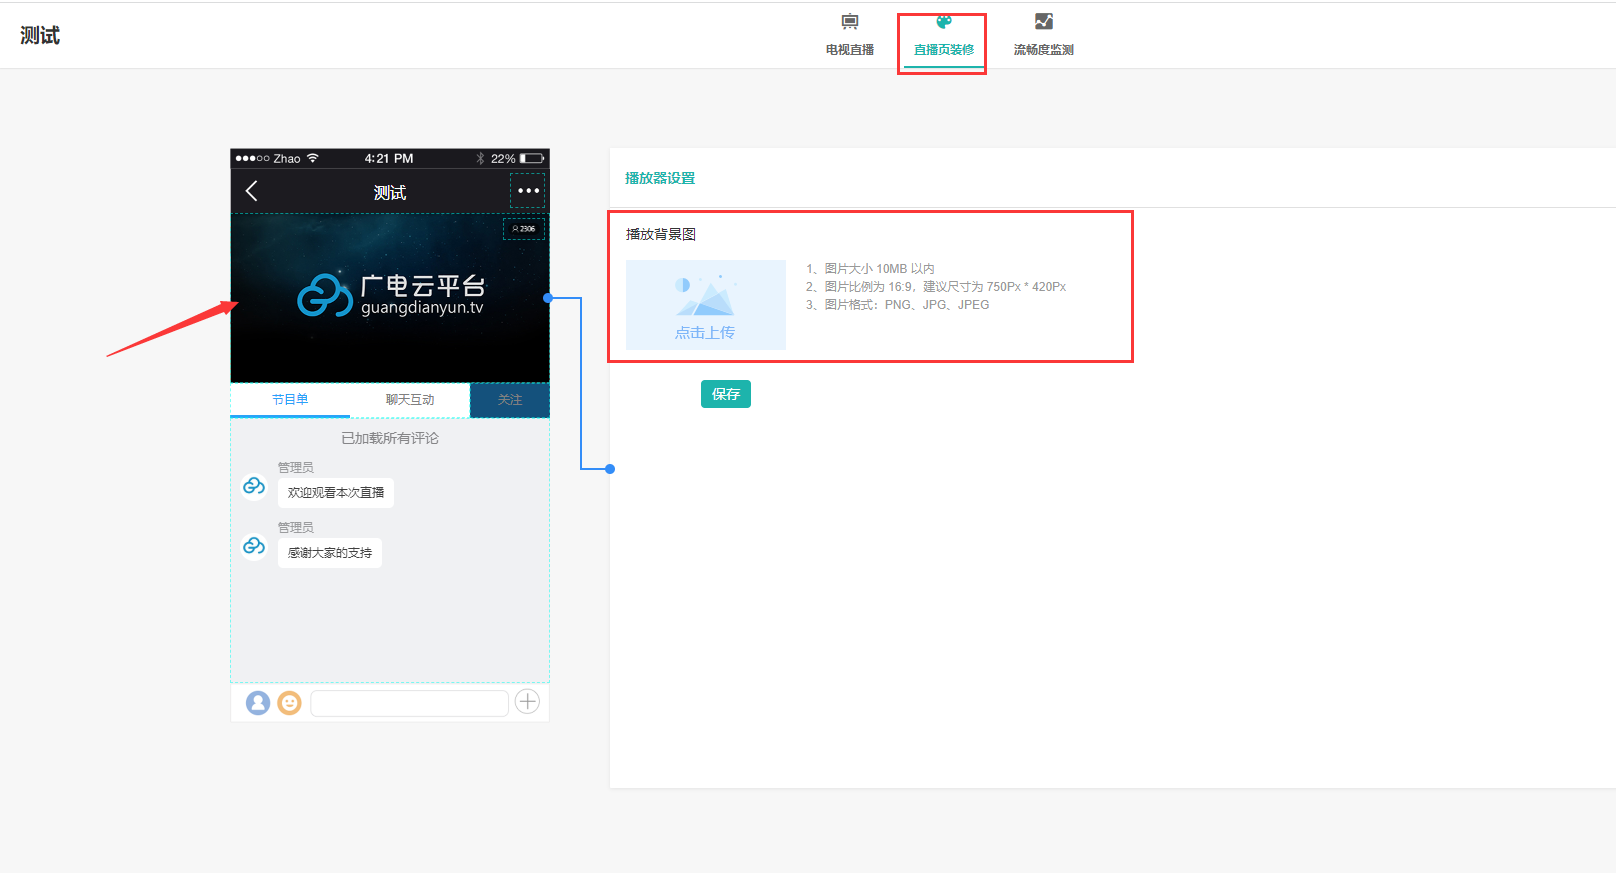Image resolution: width=1616 pixels, height=873 pixels.
Task: Select the 节目单 tab in preview
Action: pyautogui.click(x=290, y=399)
